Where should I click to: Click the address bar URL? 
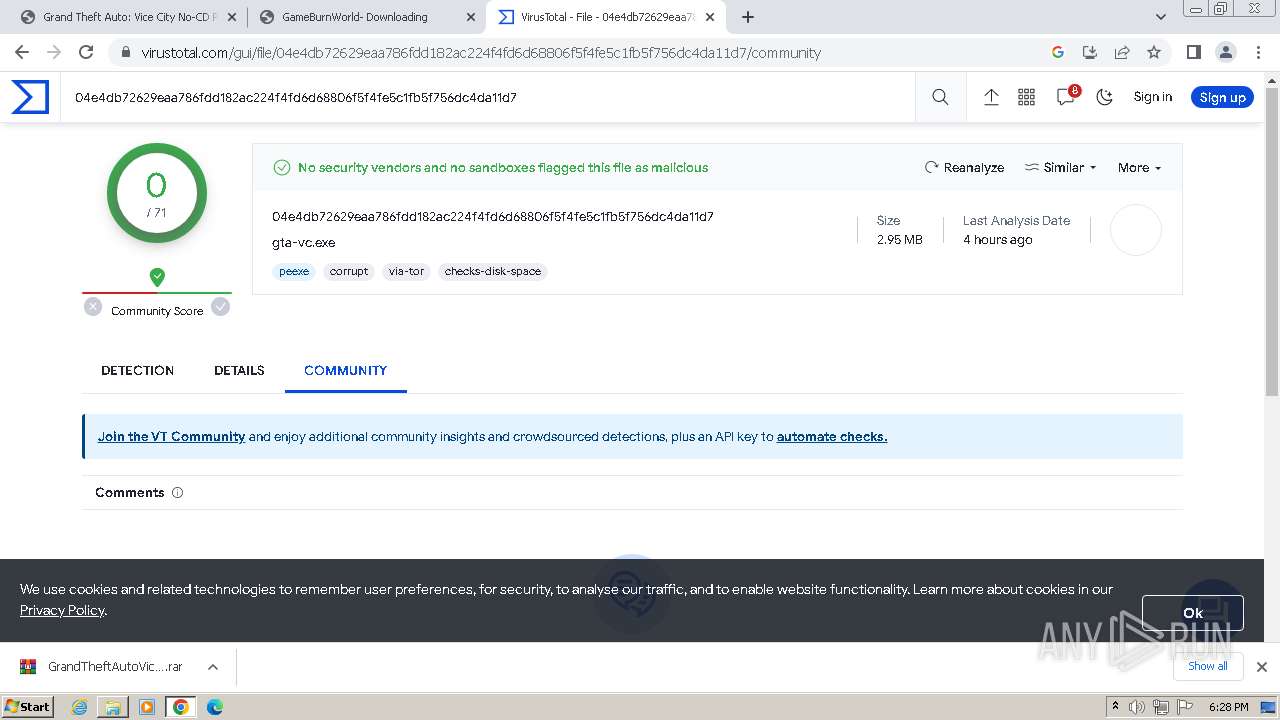pos(481,53)
